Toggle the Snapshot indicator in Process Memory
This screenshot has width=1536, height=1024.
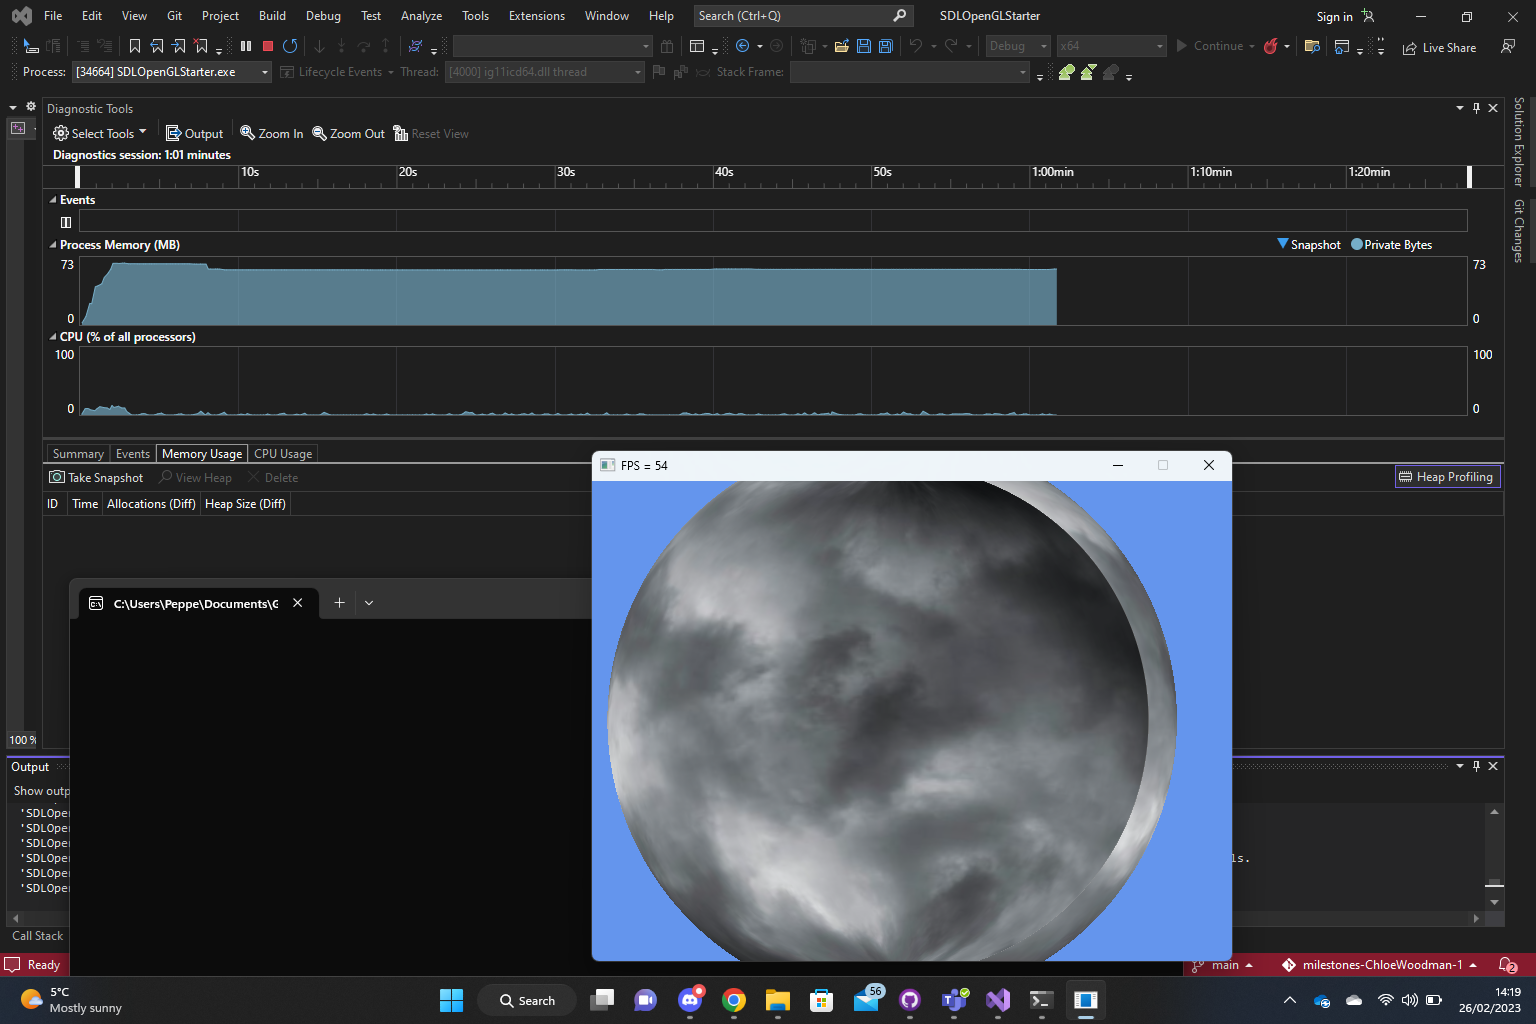(x=1308, y=244)
